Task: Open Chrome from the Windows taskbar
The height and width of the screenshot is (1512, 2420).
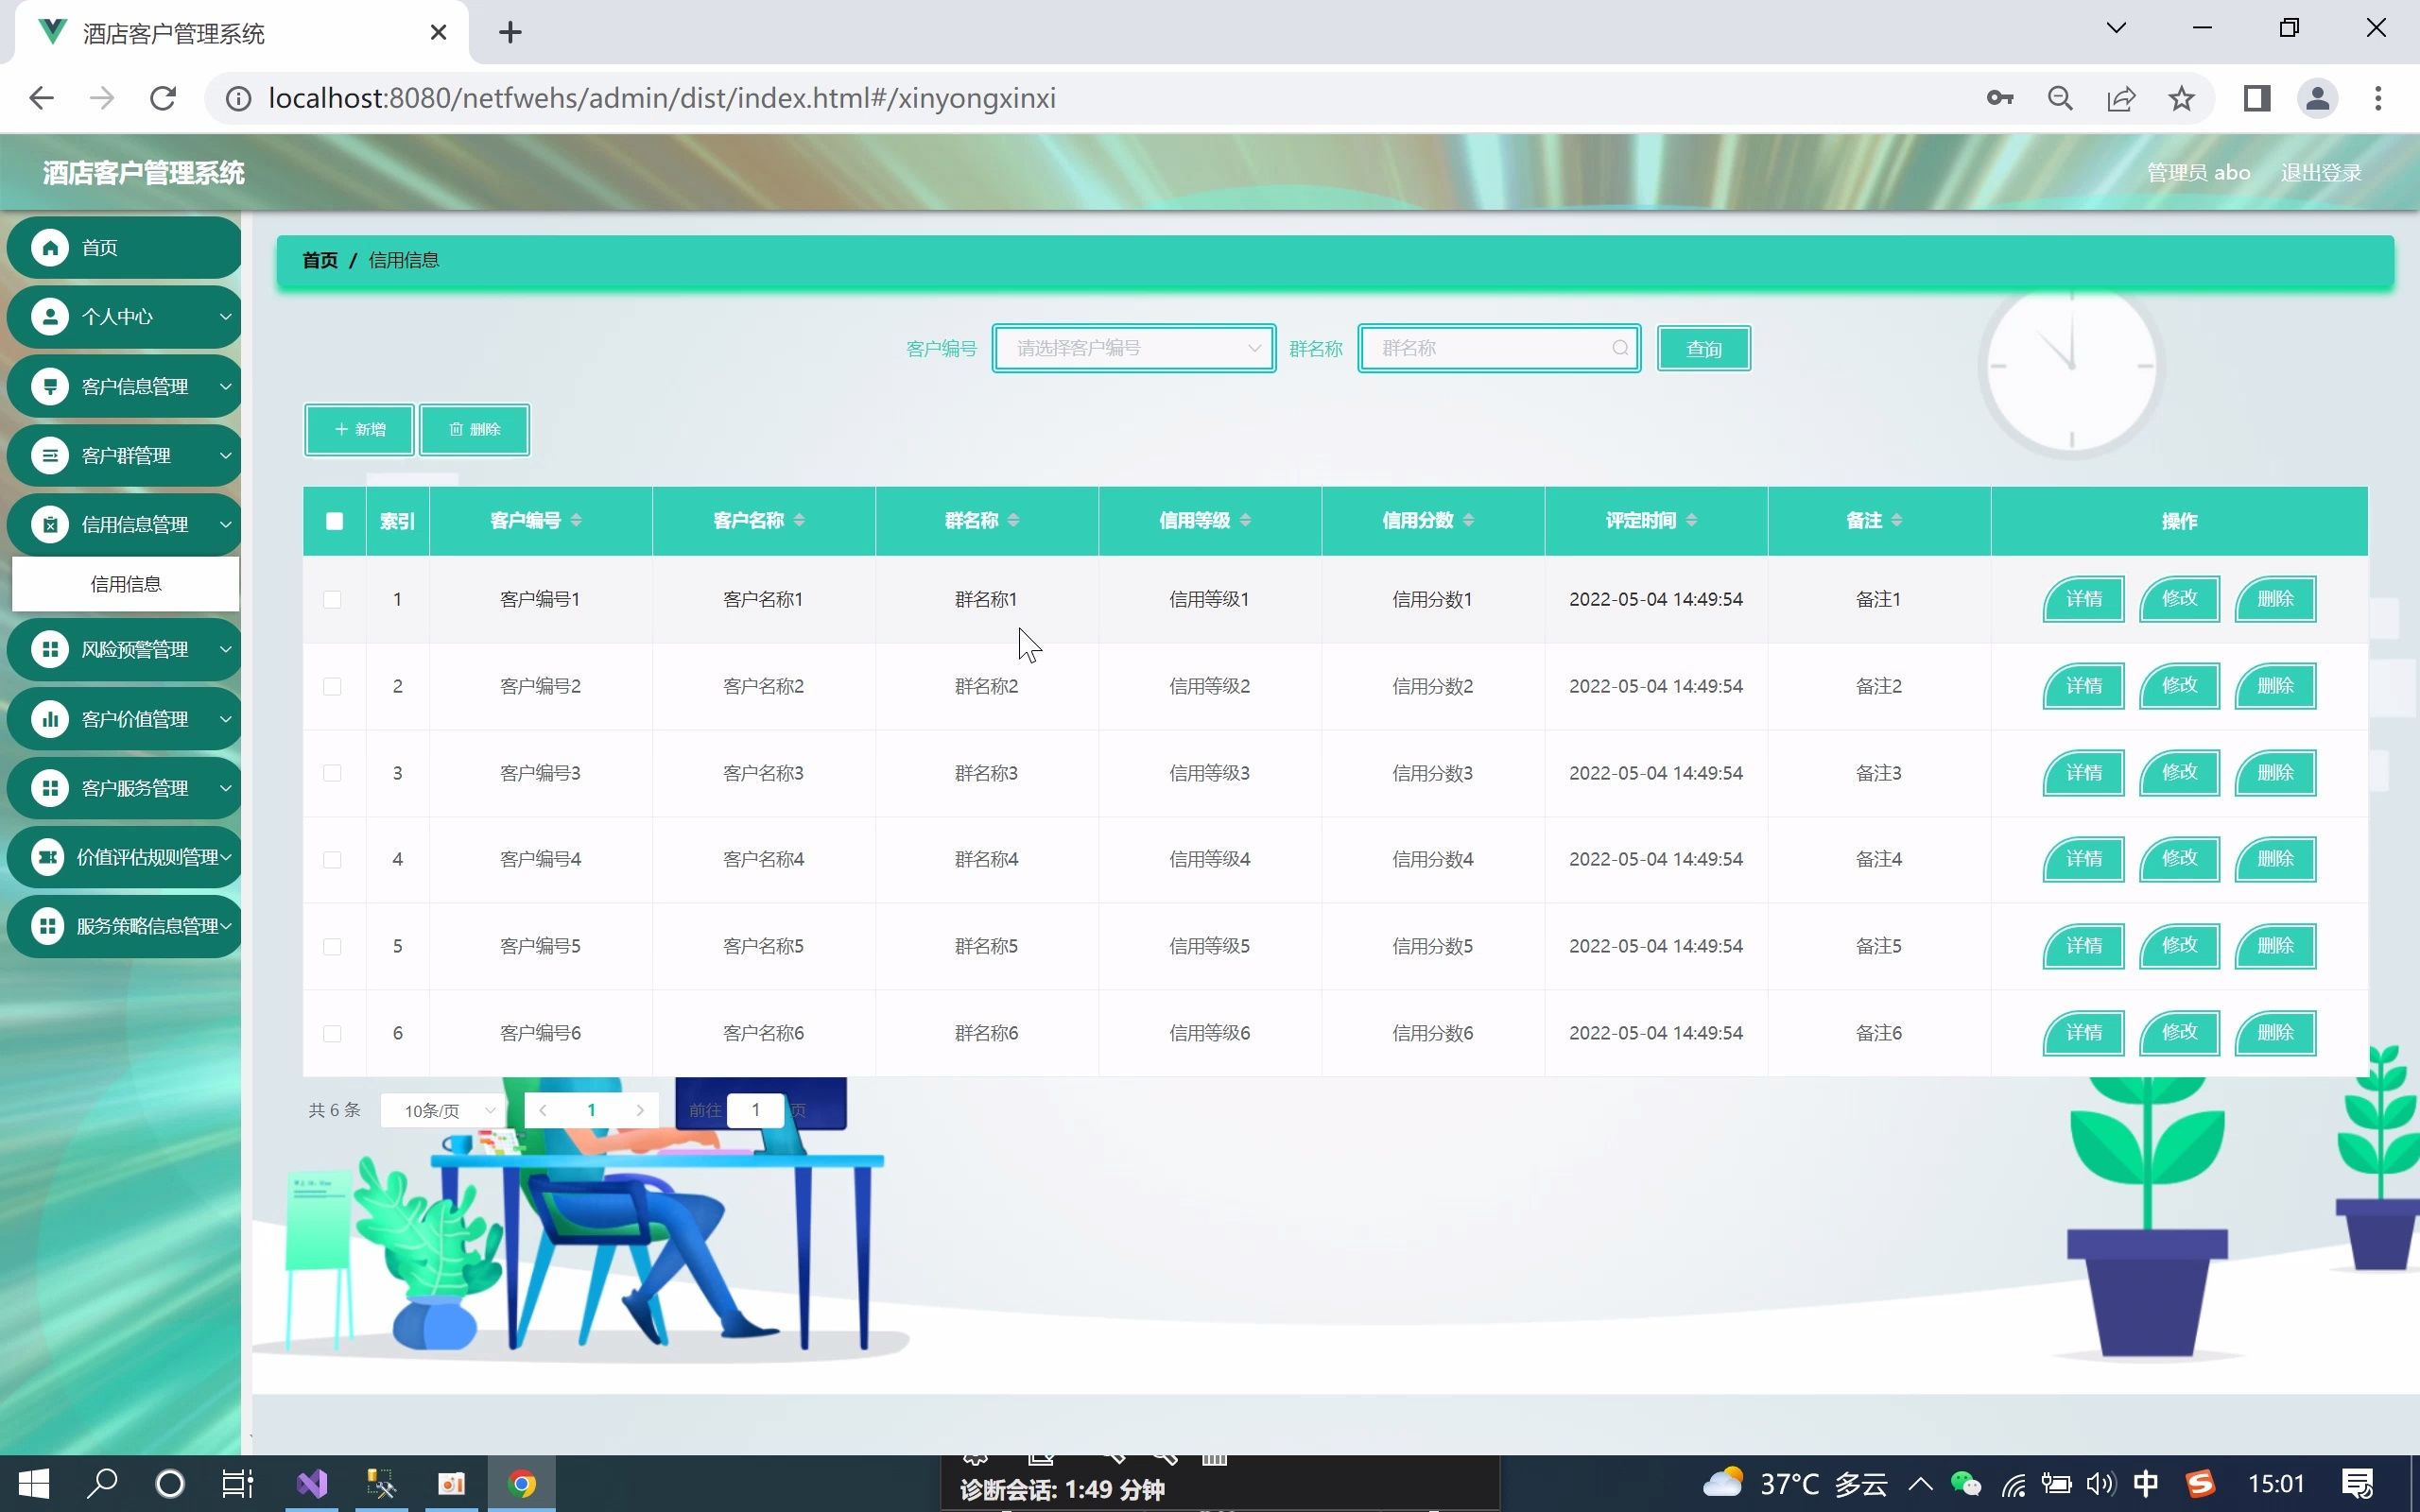Action: (521, 1483)
